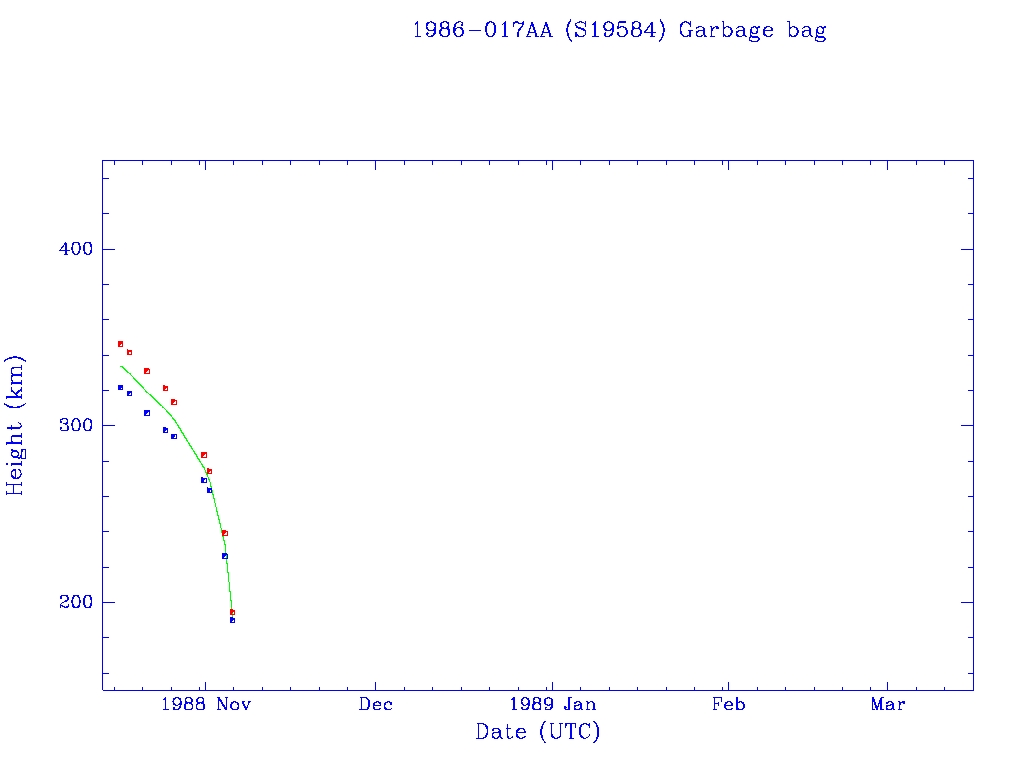
Task: Select the blue marker just above 300 km
Action: (x=146, y=413)
